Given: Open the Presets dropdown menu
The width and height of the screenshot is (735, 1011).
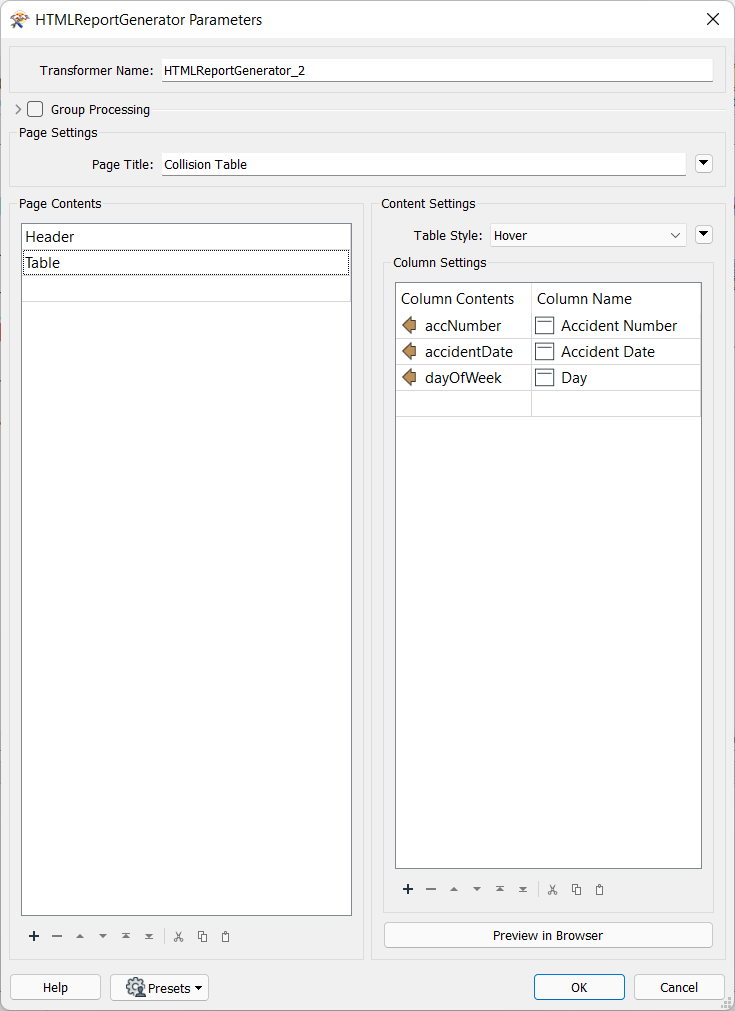Looking at the screenshot, I should click(x=159, y=987).
